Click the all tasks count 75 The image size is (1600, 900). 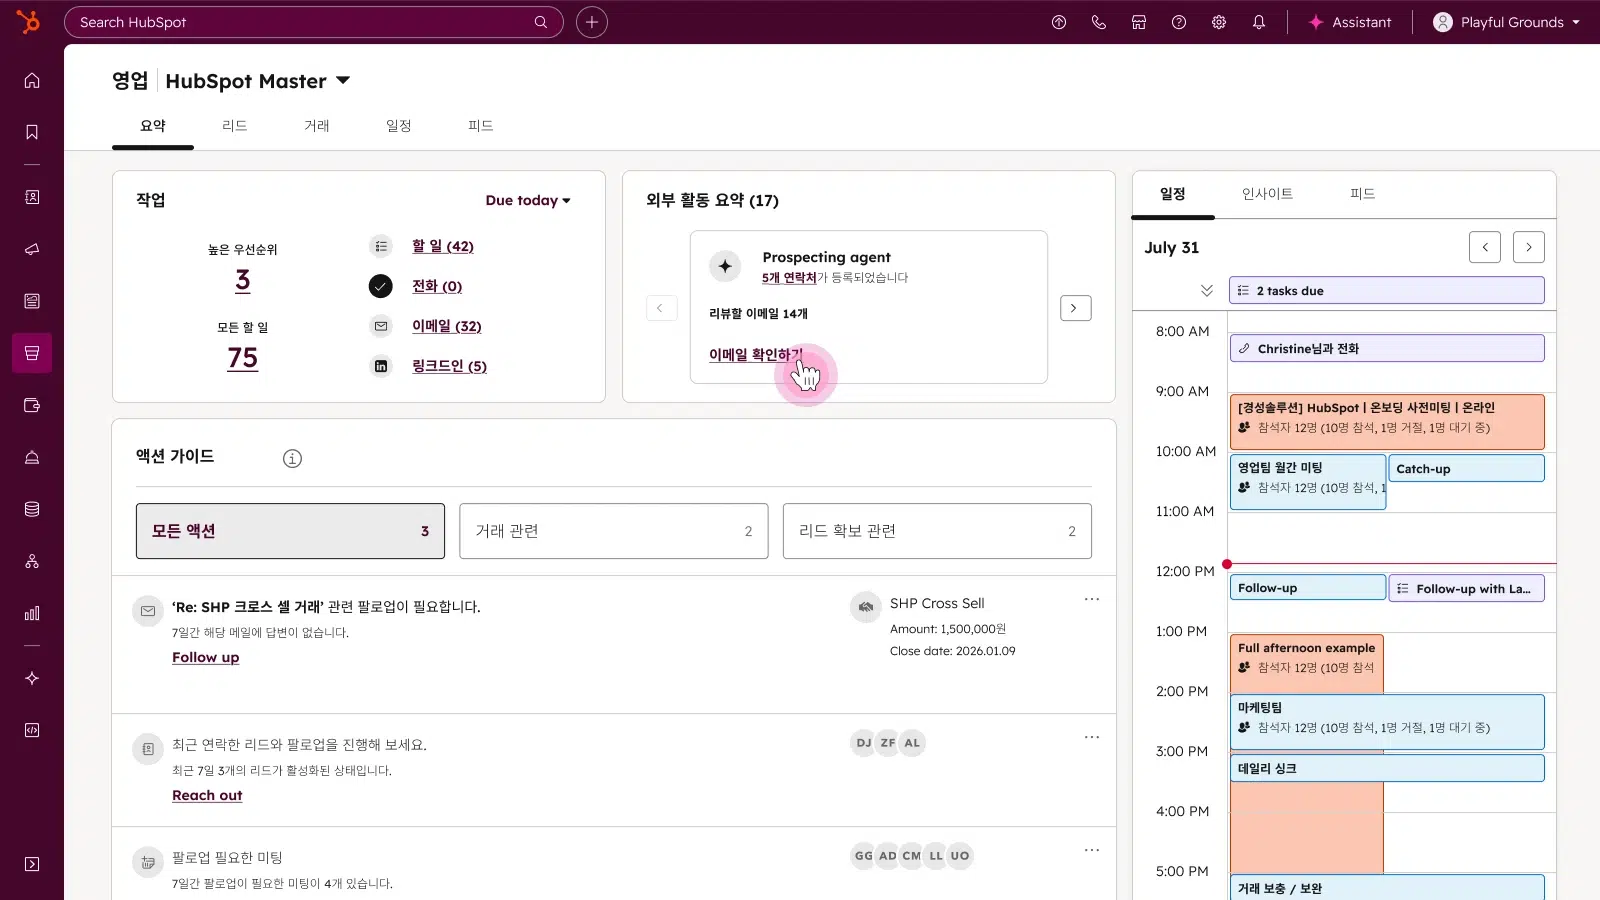tap(243, 358)
